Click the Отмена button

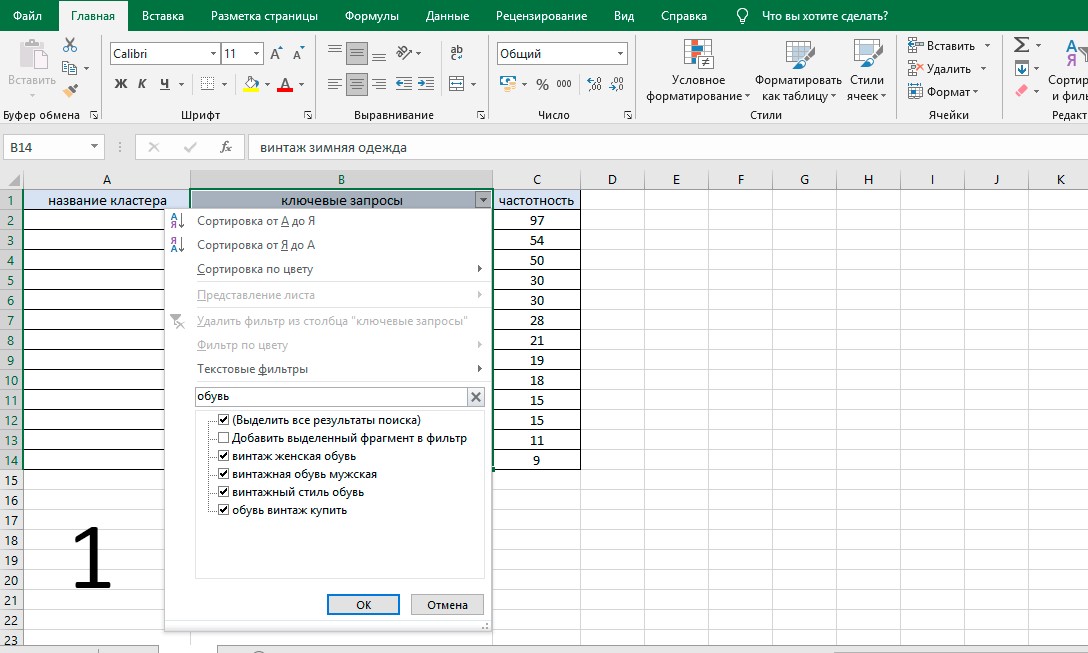coord(447,604)
